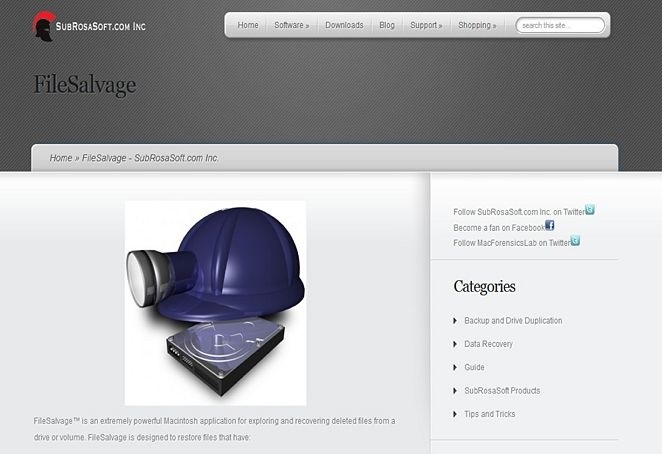The image size is (662, 454).
Task: Expand the Support menu in navigation
Action: [426, 25]
